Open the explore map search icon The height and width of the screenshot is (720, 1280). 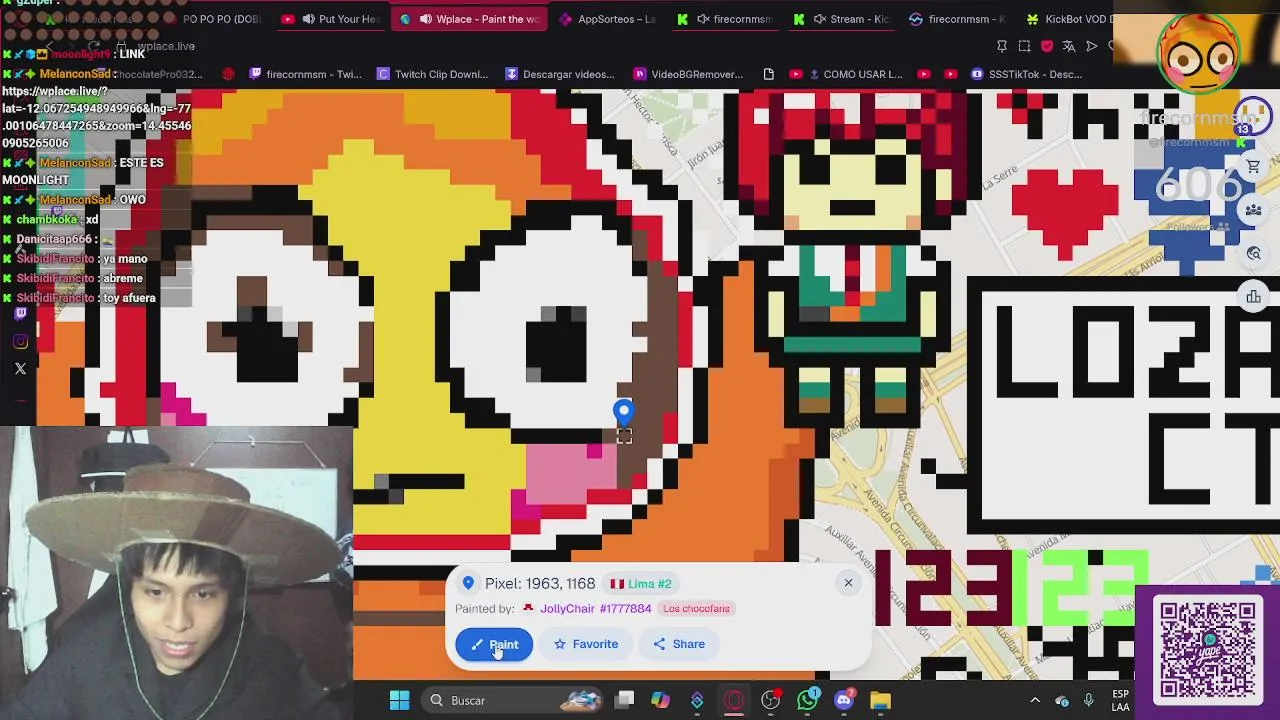[x=1253, y=254]
